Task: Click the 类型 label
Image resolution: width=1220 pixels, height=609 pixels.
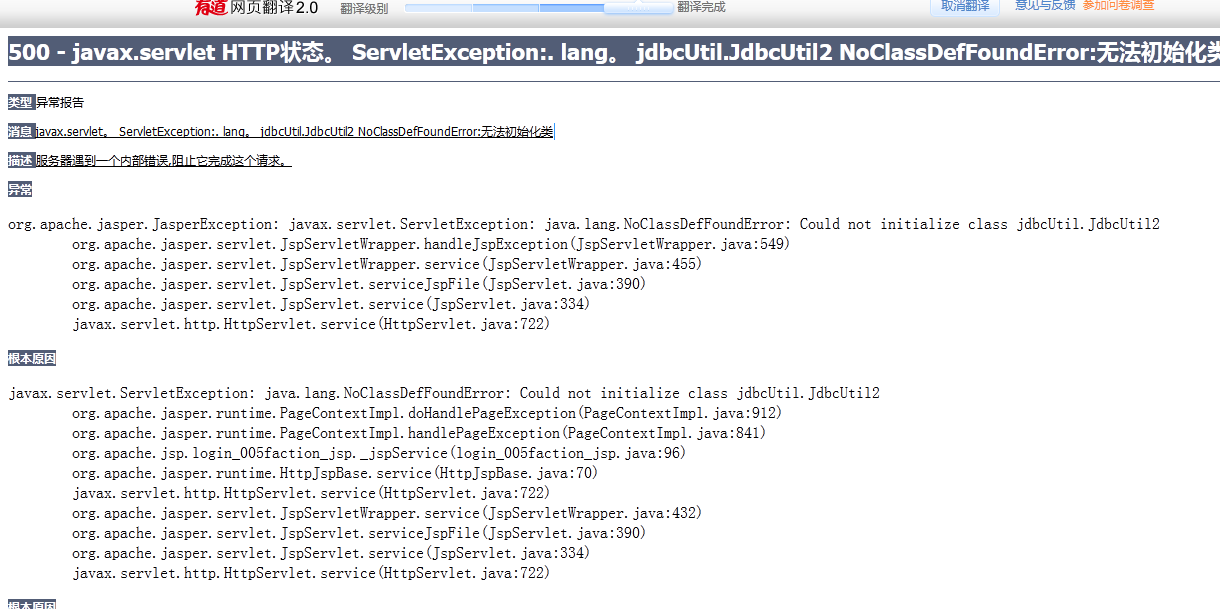Action: (x=20, y=102)
